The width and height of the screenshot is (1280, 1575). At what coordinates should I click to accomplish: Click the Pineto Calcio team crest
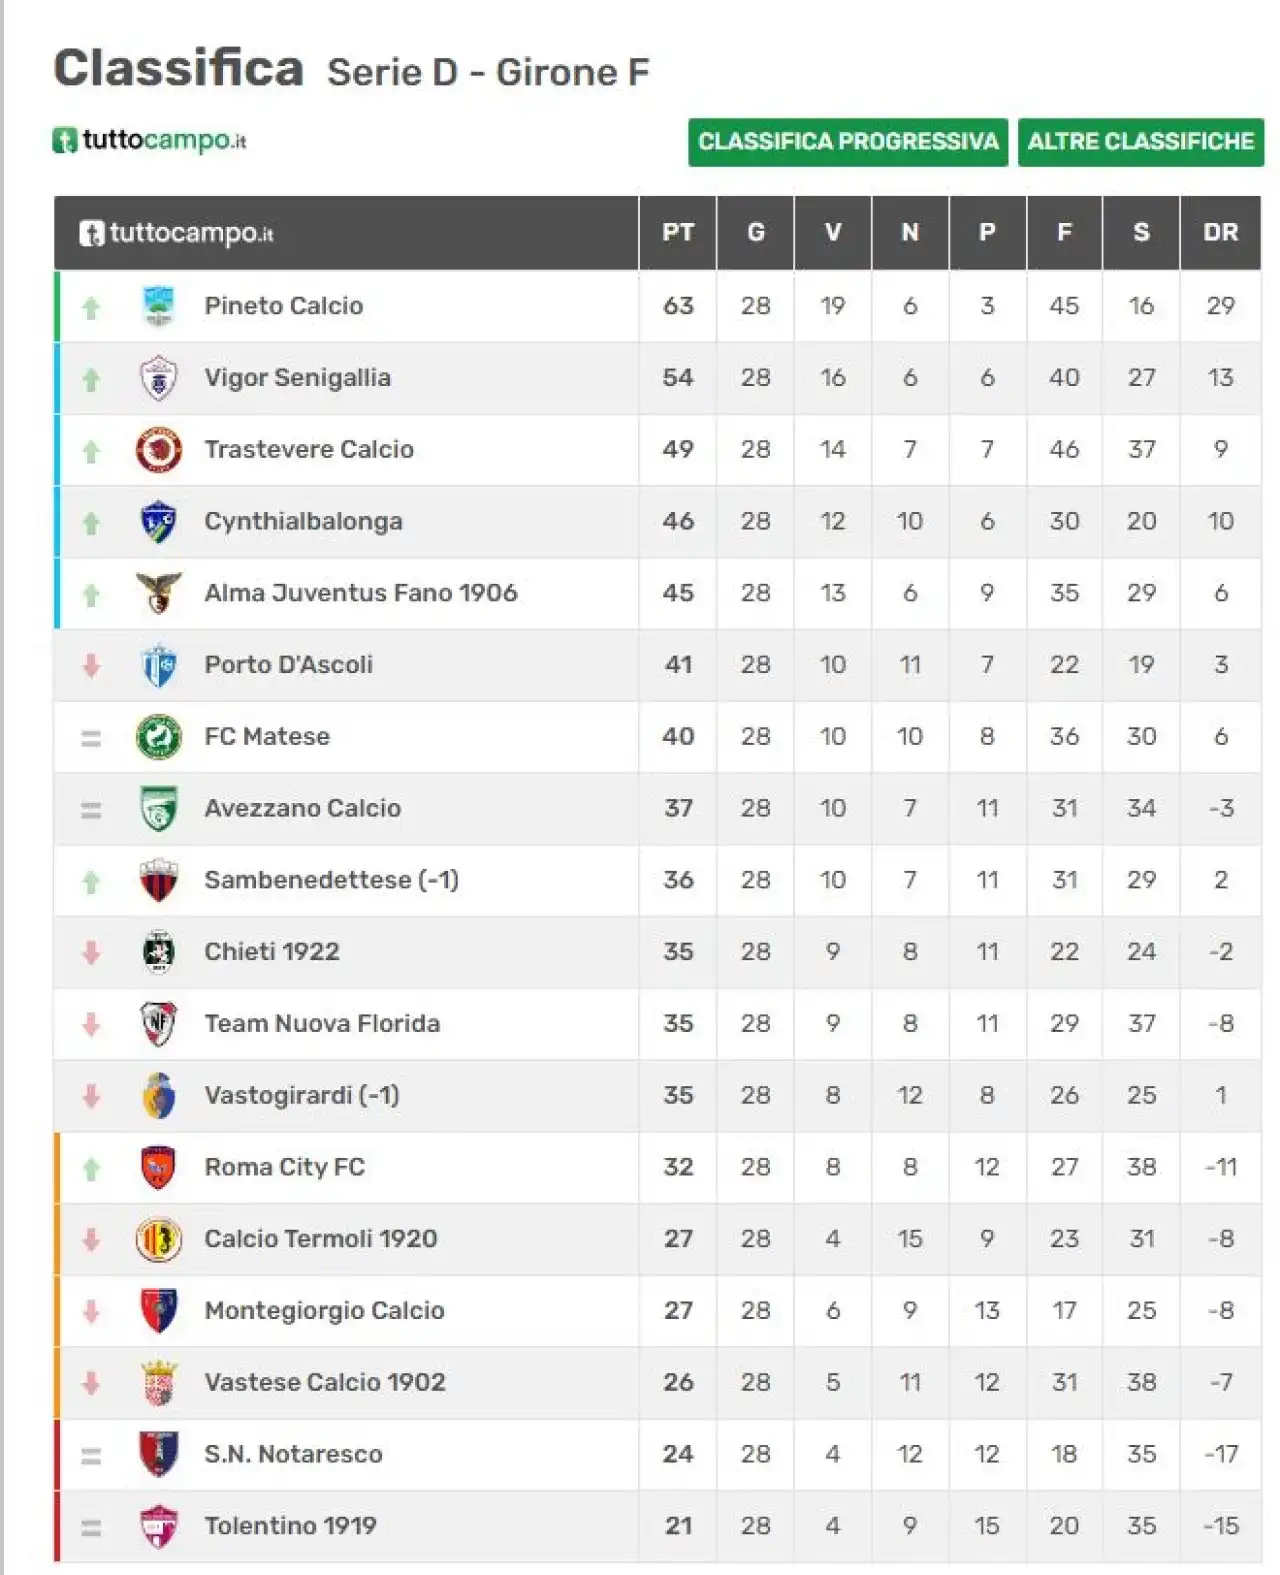[158, 306]
